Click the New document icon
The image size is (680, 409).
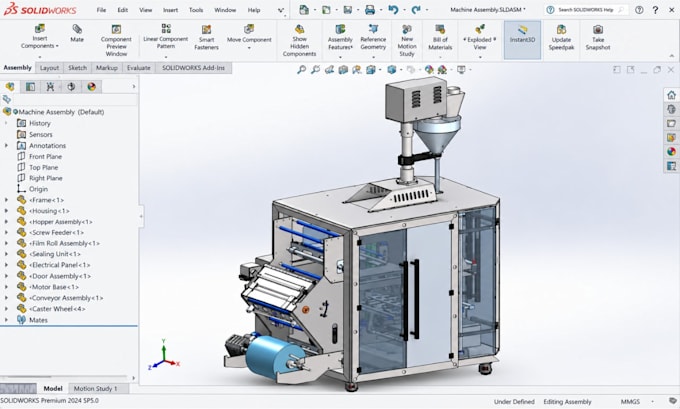coord(304,10)
